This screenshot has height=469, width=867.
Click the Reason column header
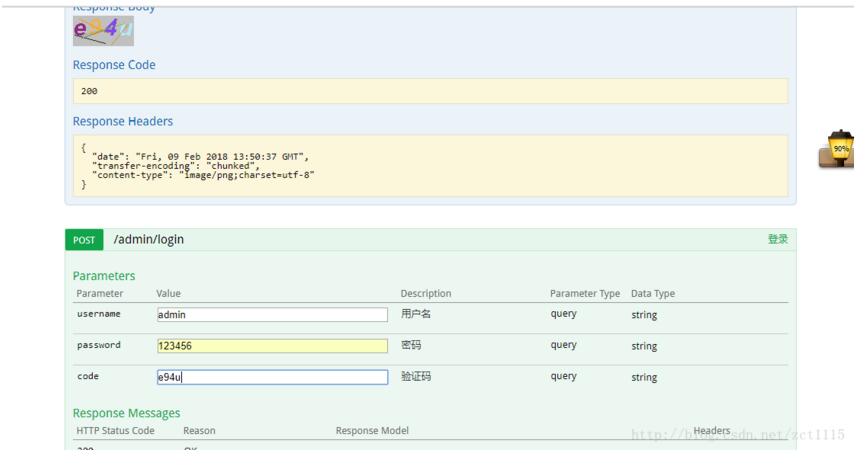(199, 430)
